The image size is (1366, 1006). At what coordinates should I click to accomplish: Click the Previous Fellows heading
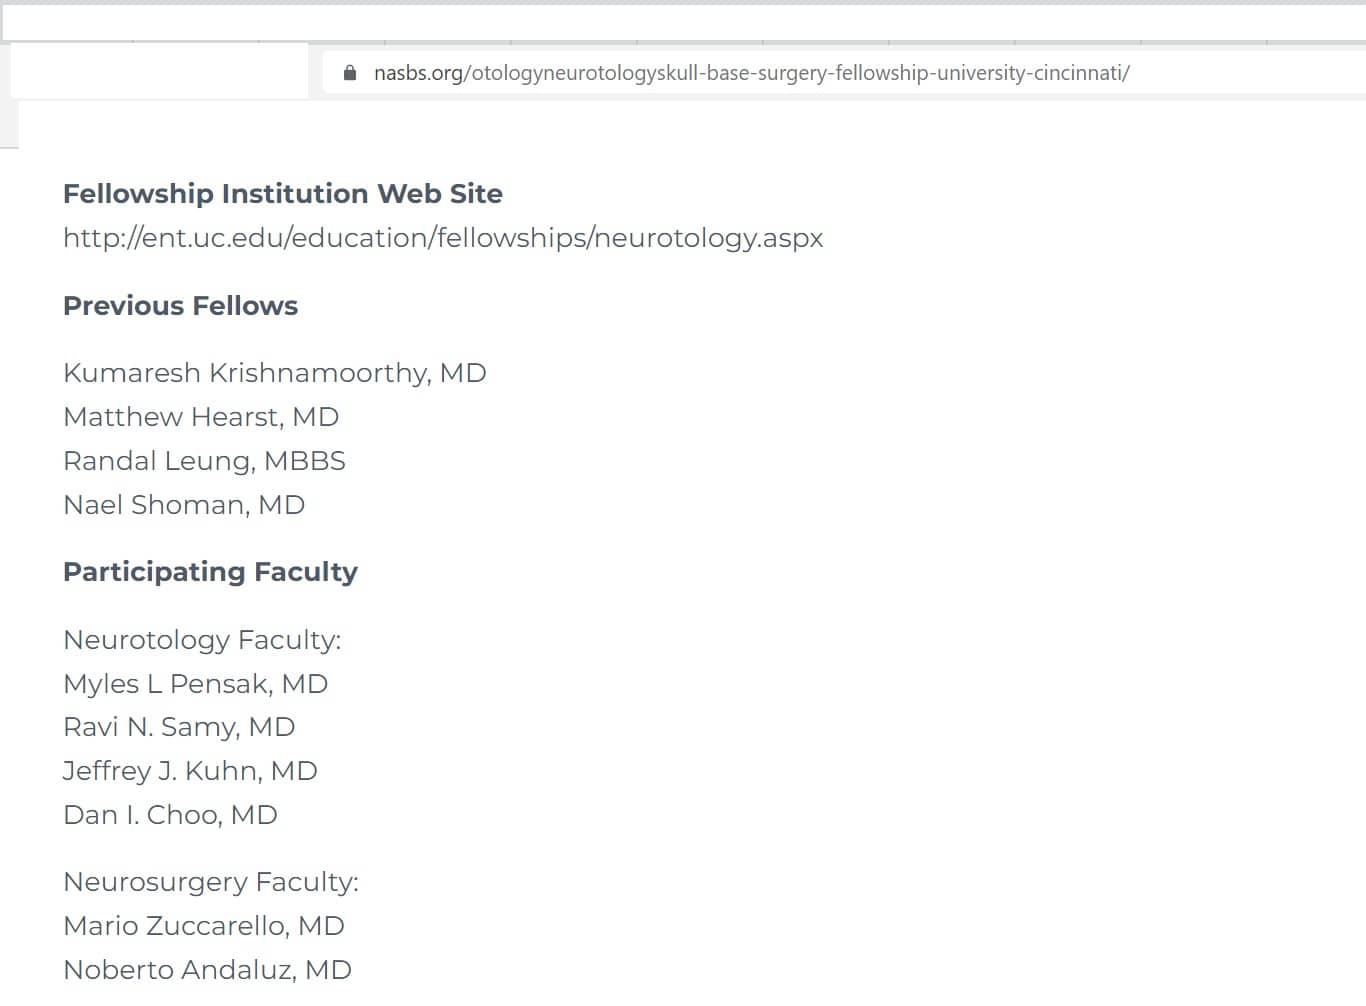click(x=180, y=305)
